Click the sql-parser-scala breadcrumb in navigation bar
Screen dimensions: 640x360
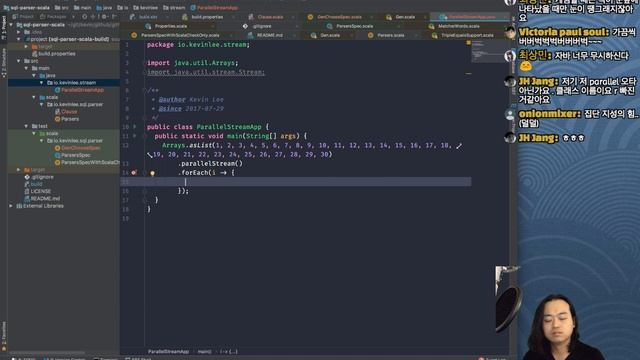(x=27, y=7)
